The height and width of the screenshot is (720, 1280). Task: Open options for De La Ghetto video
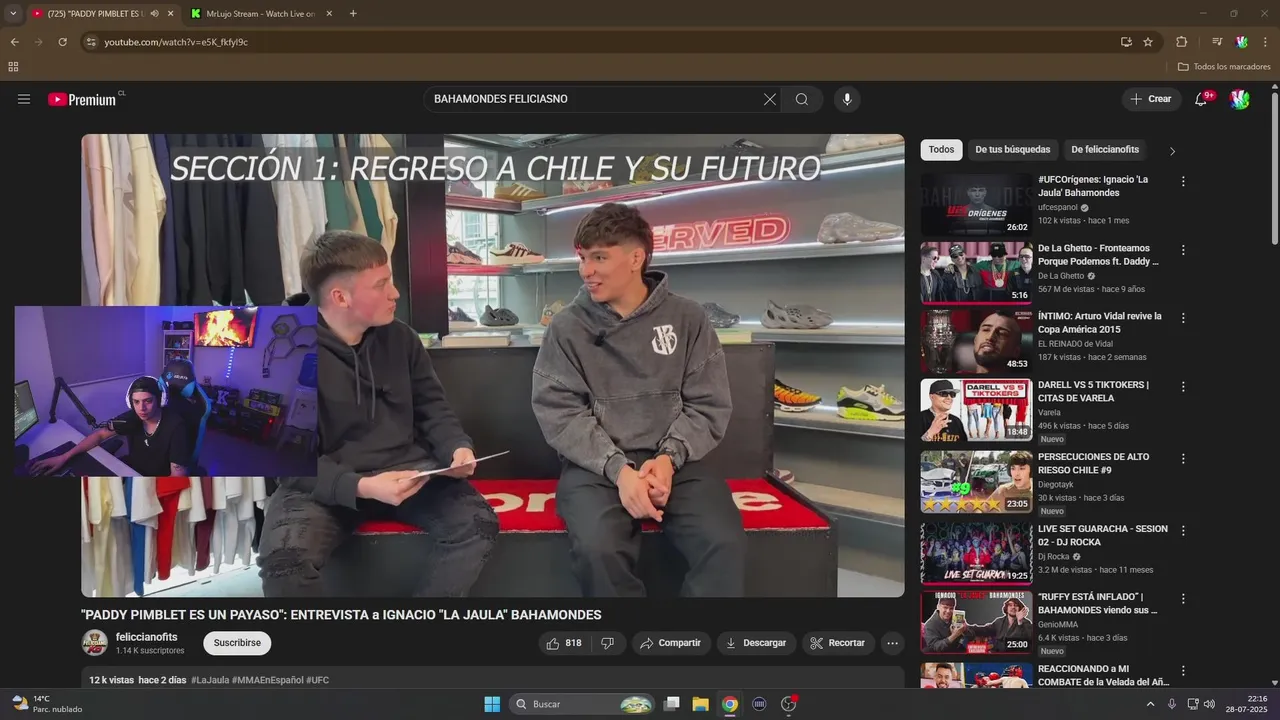[1183, 250]
